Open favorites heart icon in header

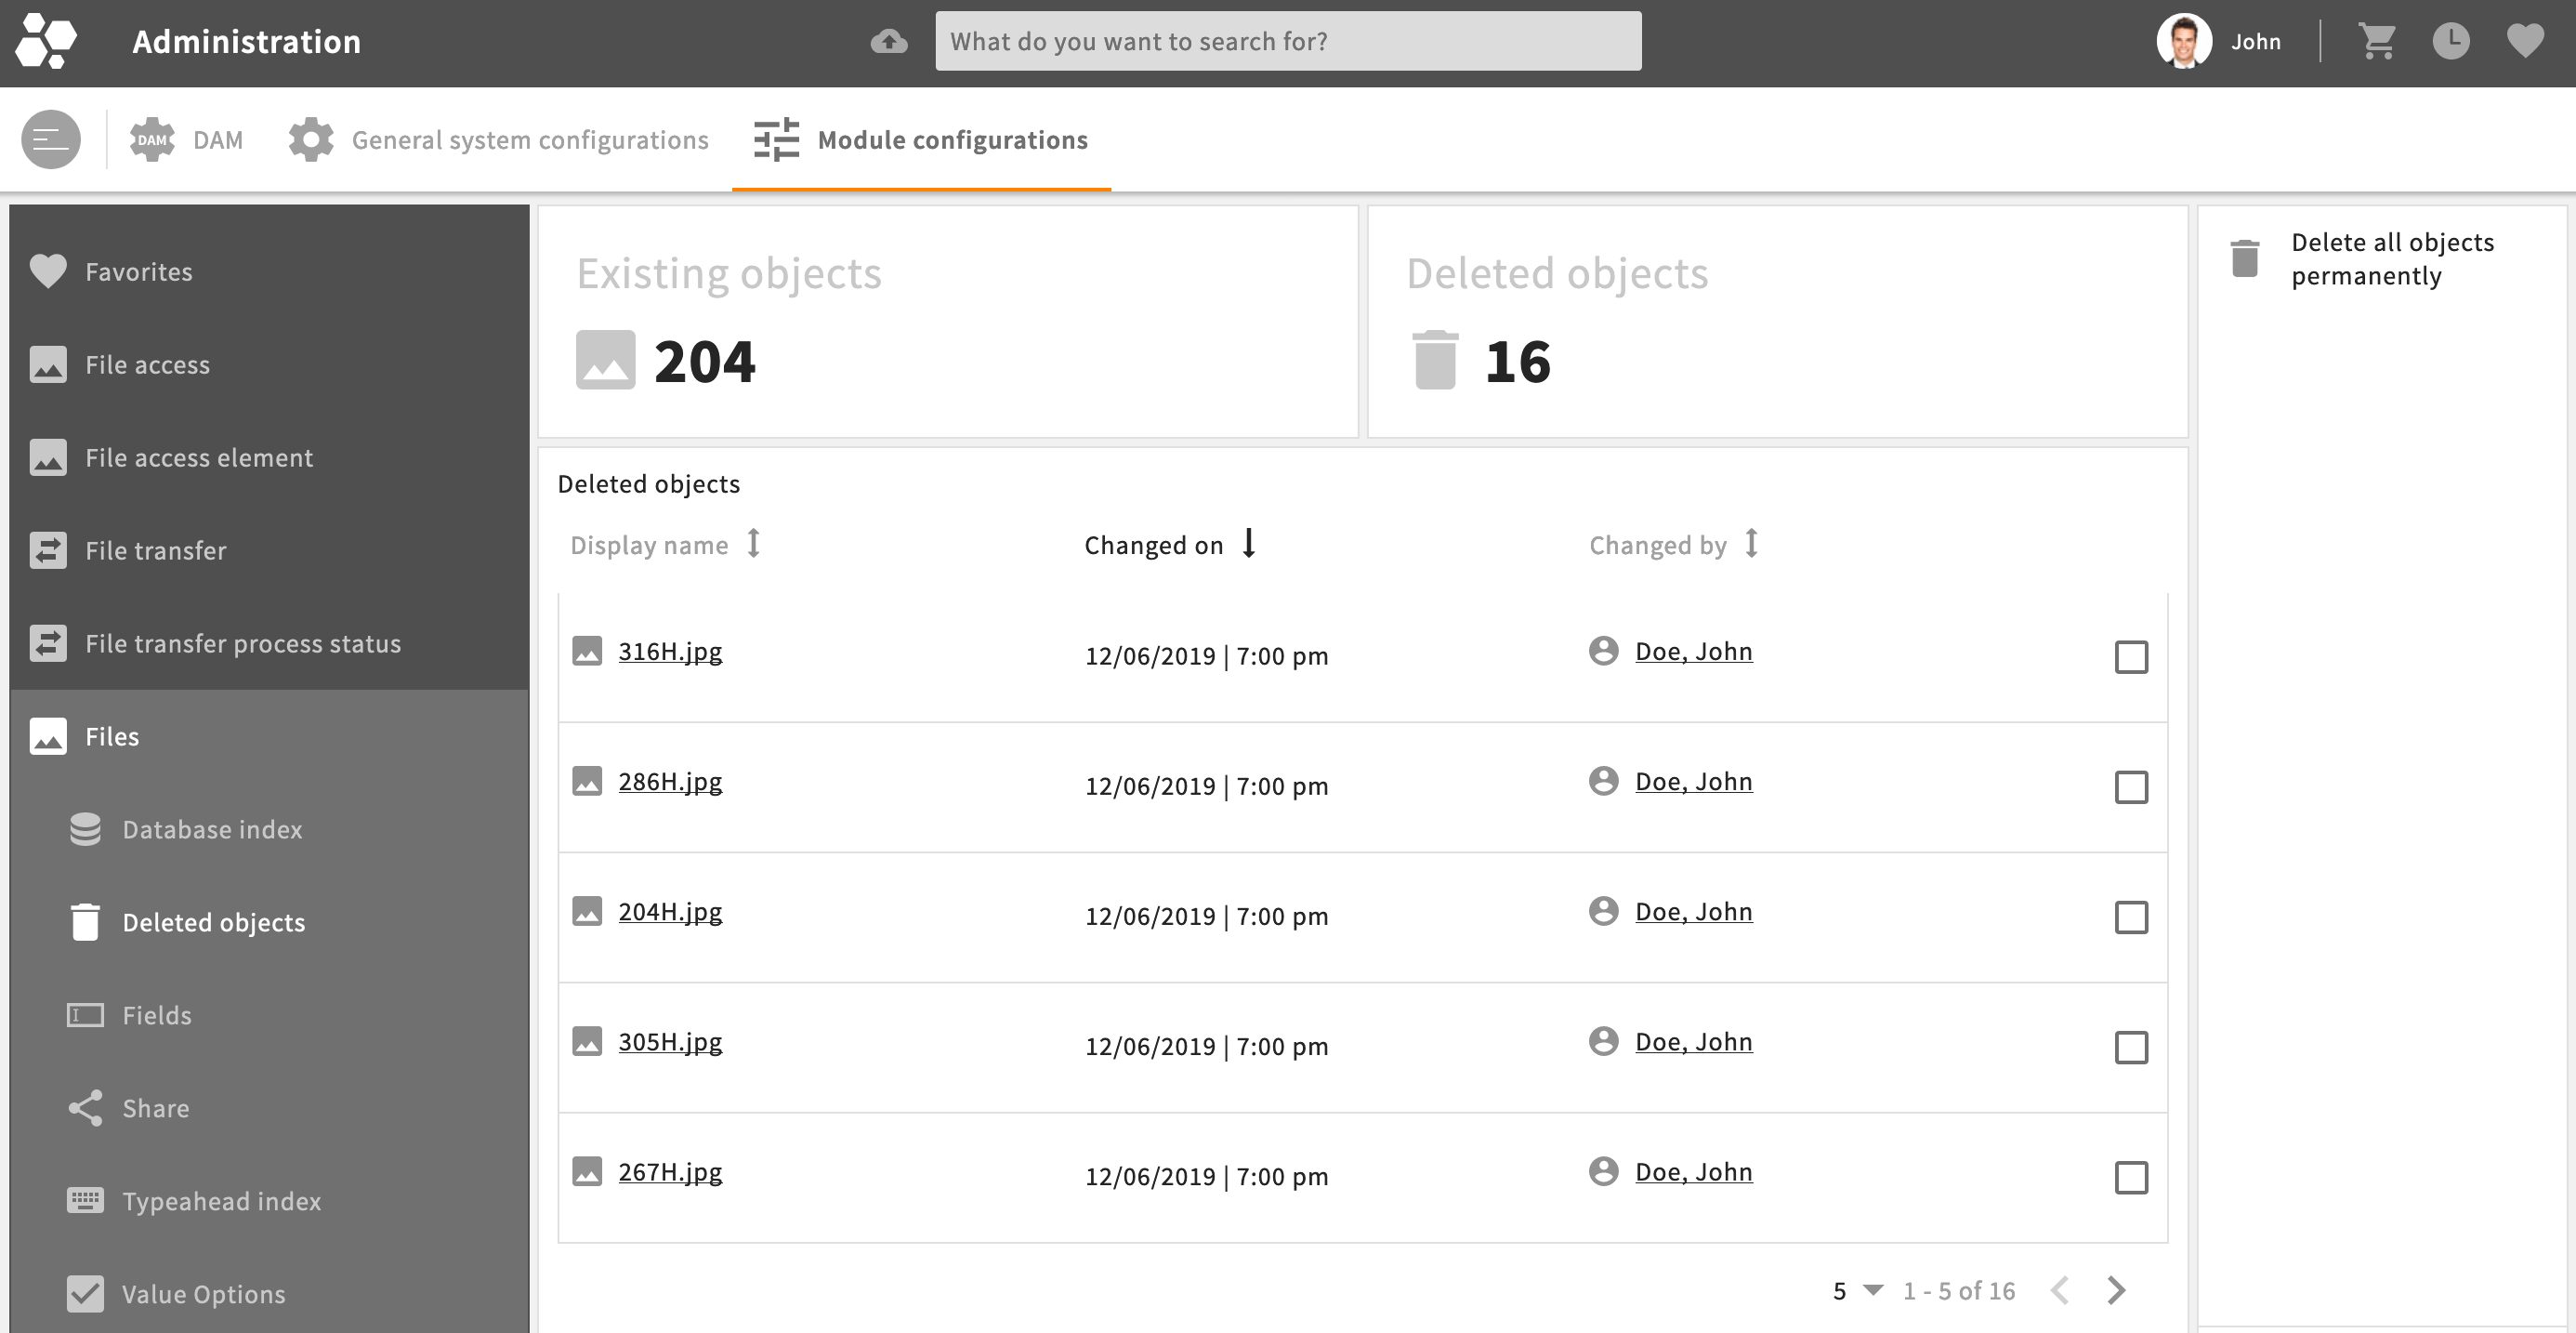click(x=2525, y=41)
